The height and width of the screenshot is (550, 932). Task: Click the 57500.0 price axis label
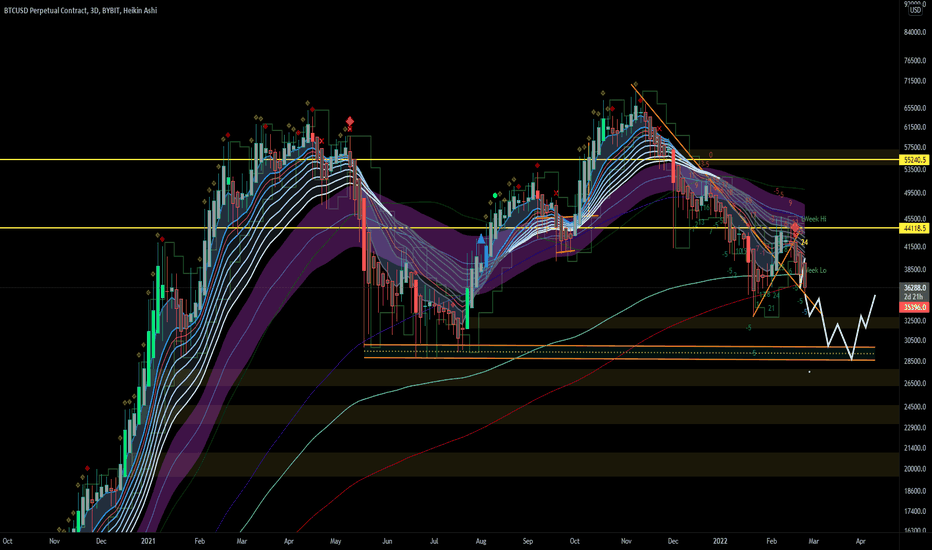click(915, 147)
